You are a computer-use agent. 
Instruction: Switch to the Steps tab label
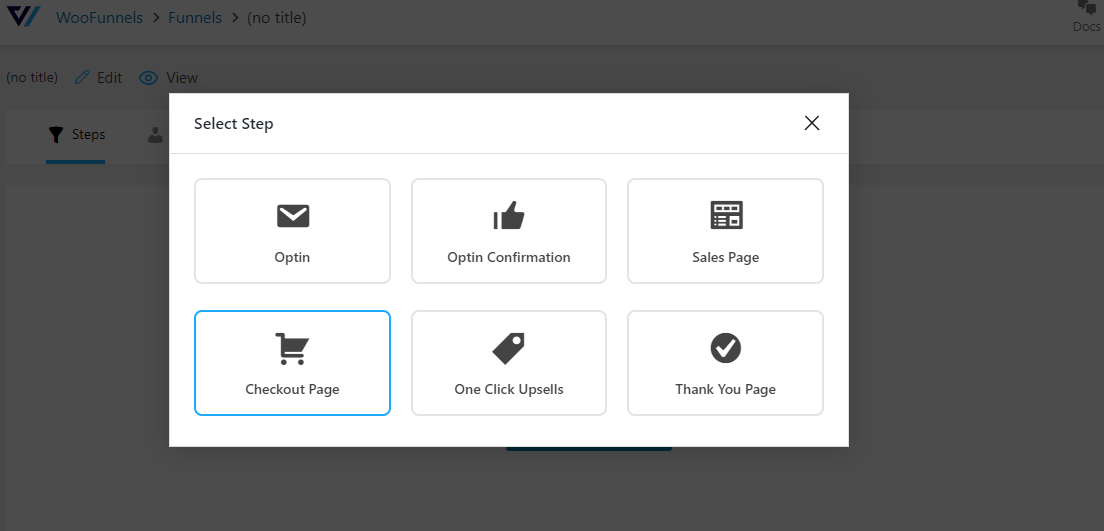[x=89, y=135]
